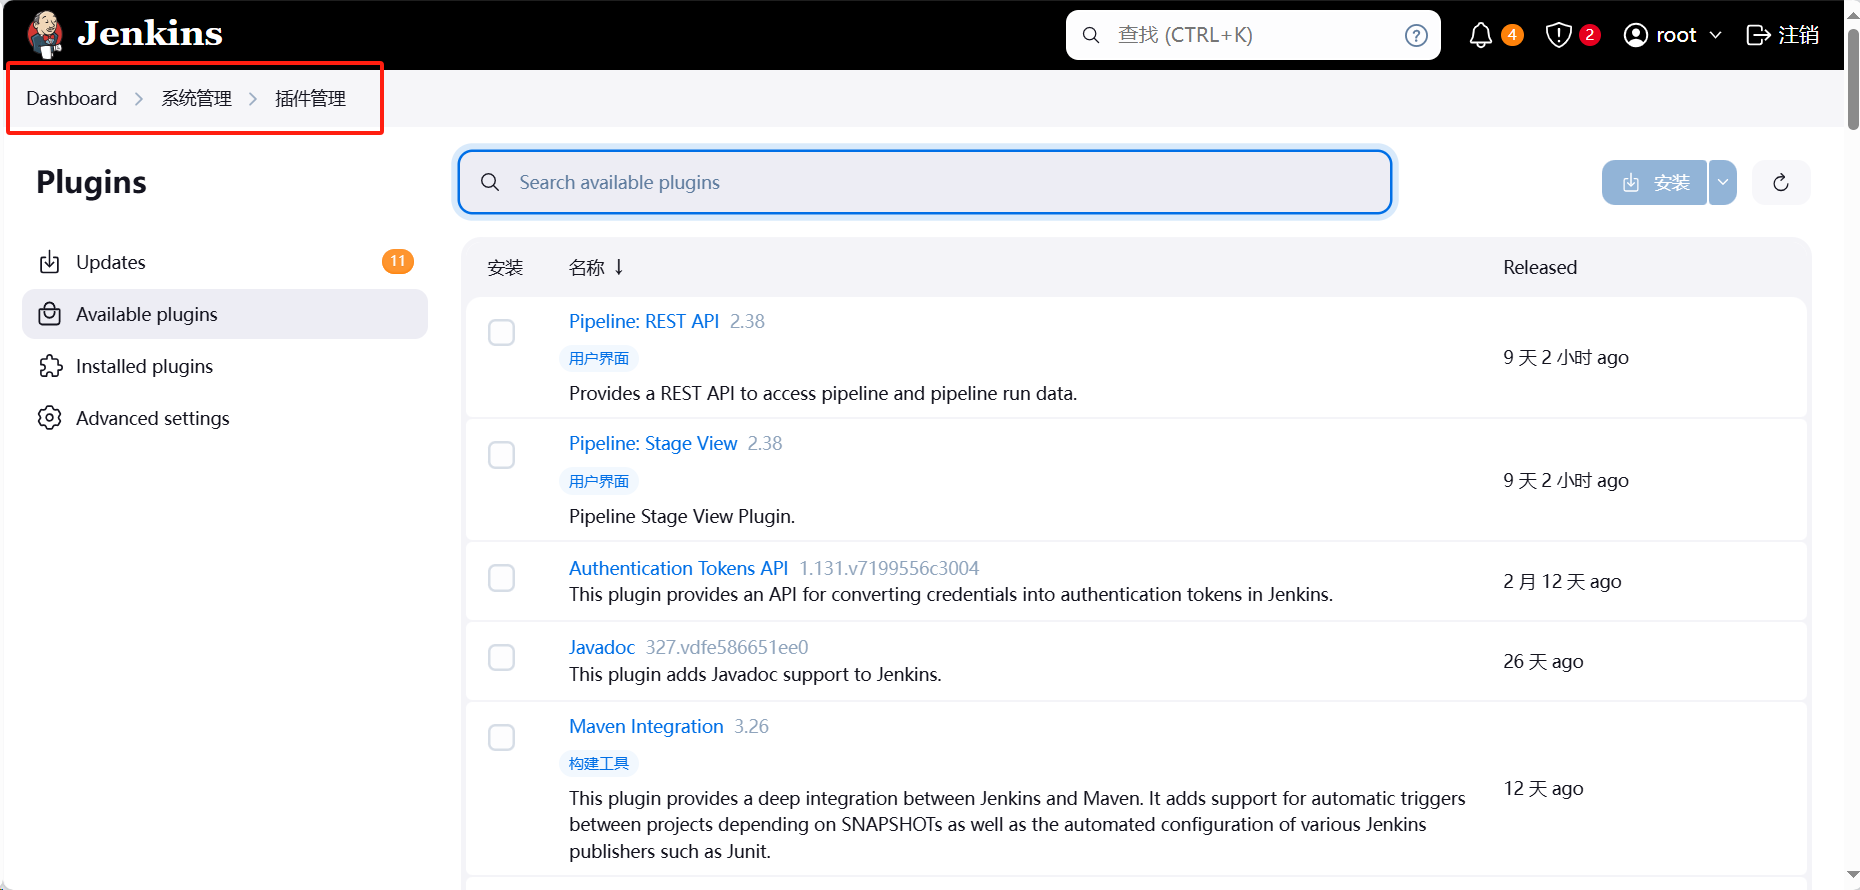Viewport: 1860px width, 890px height.
Task: Click the Plugins page heading
Action: [91, 182]
